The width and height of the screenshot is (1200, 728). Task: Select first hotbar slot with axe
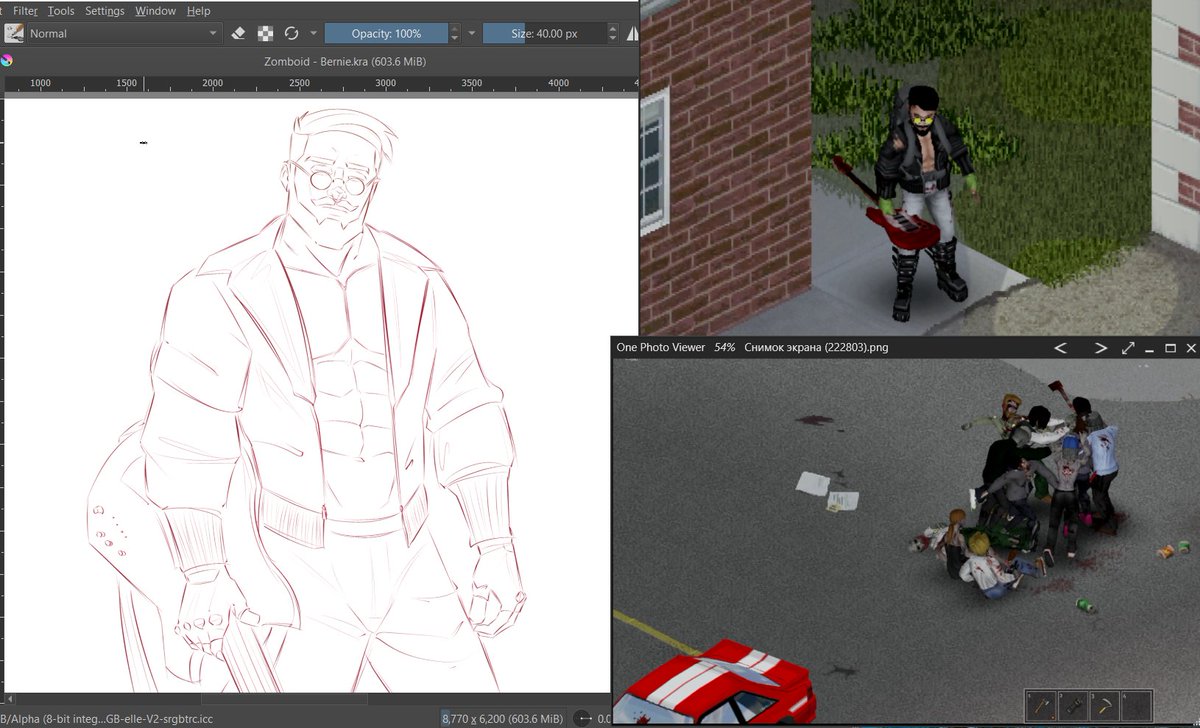(x=1041, y=704)
